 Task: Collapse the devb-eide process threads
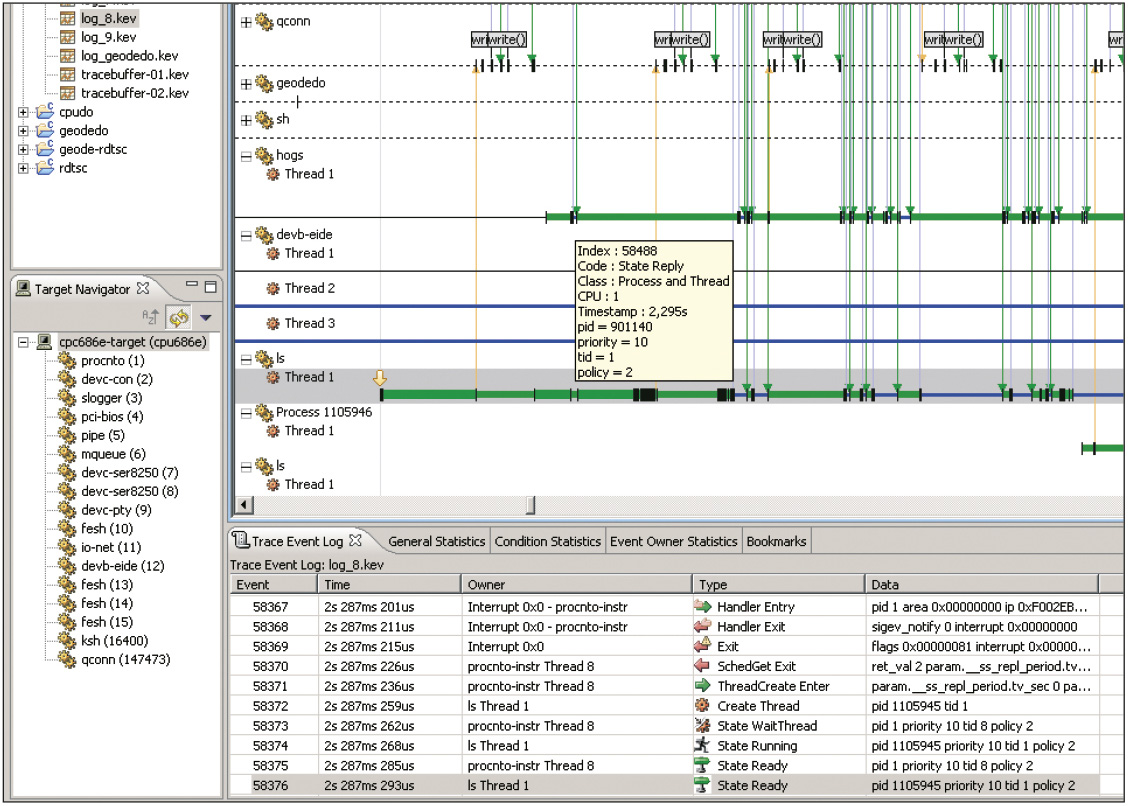246,236
